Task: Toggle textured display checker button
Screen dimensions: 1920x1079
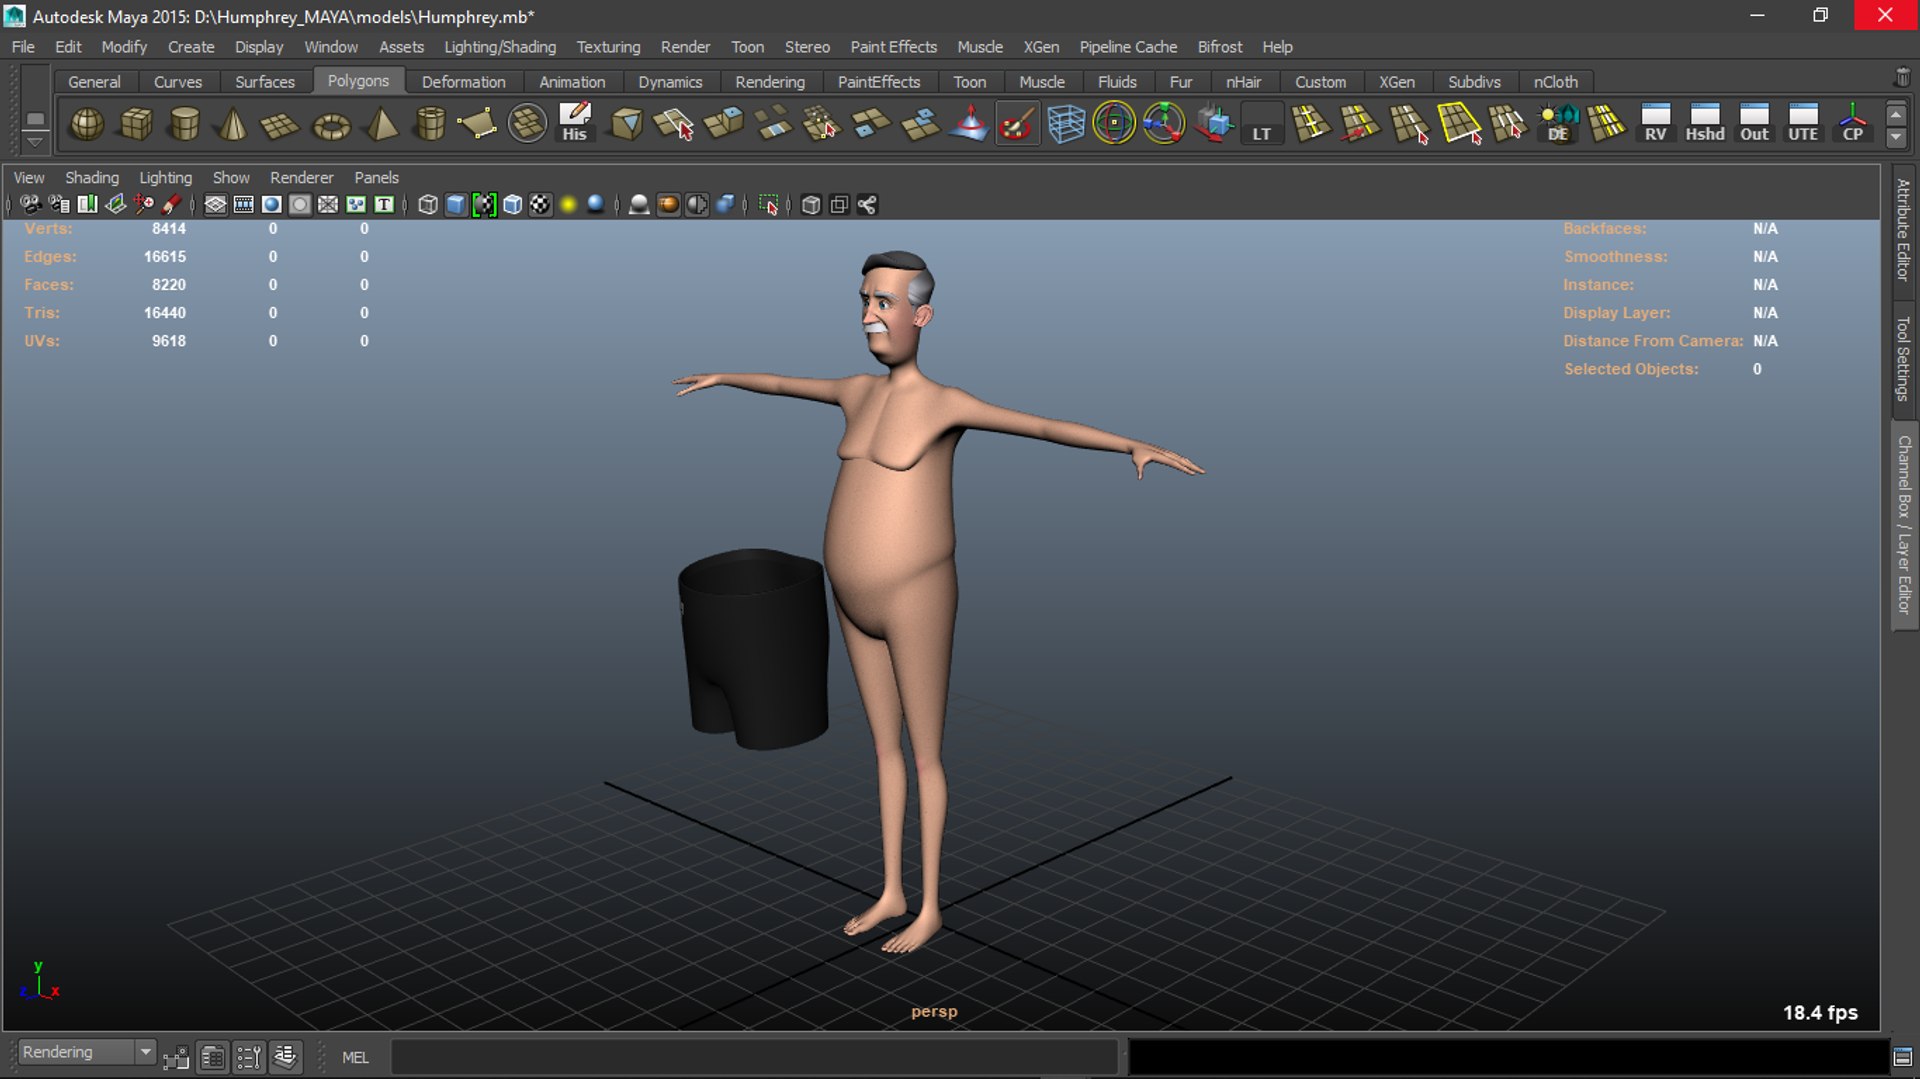Action: [x=540, y=205]
